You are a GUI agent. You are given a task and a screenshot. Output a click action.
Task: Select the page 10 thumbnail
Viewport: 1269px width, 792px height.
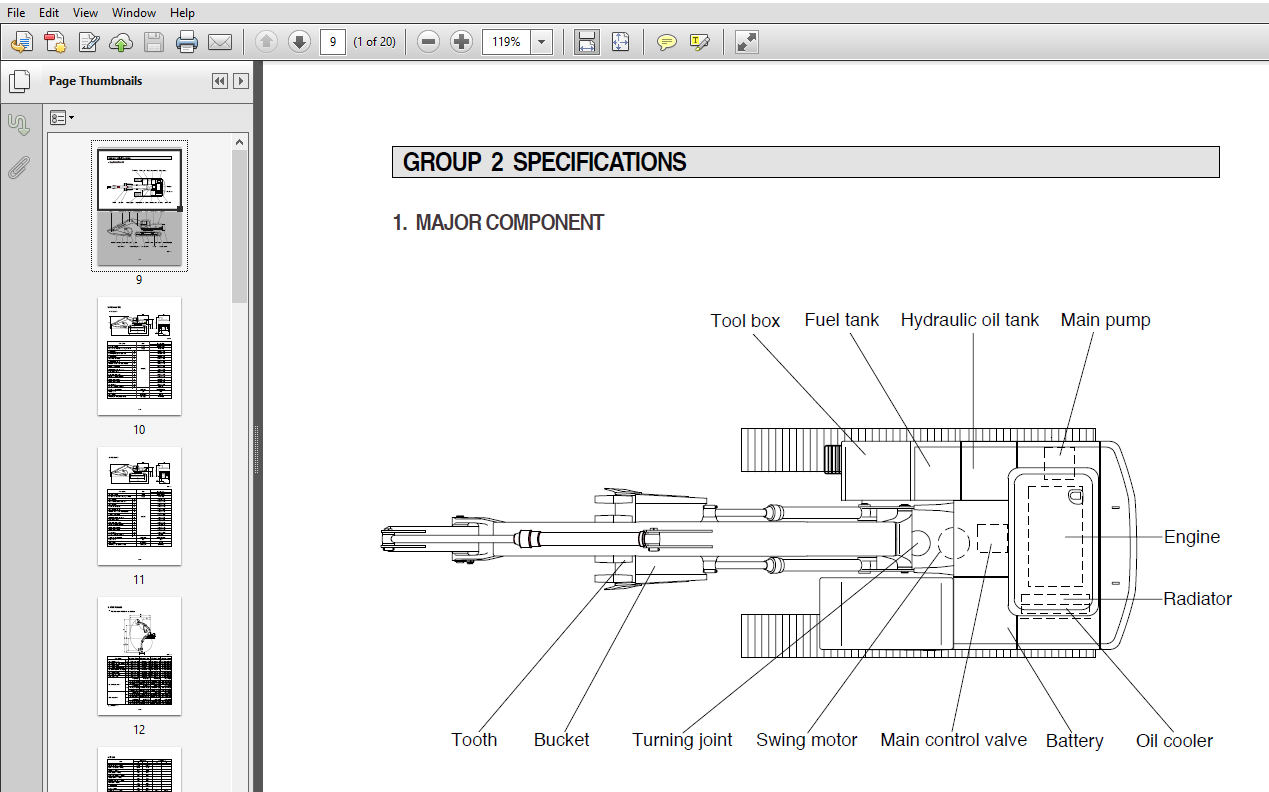139,356
